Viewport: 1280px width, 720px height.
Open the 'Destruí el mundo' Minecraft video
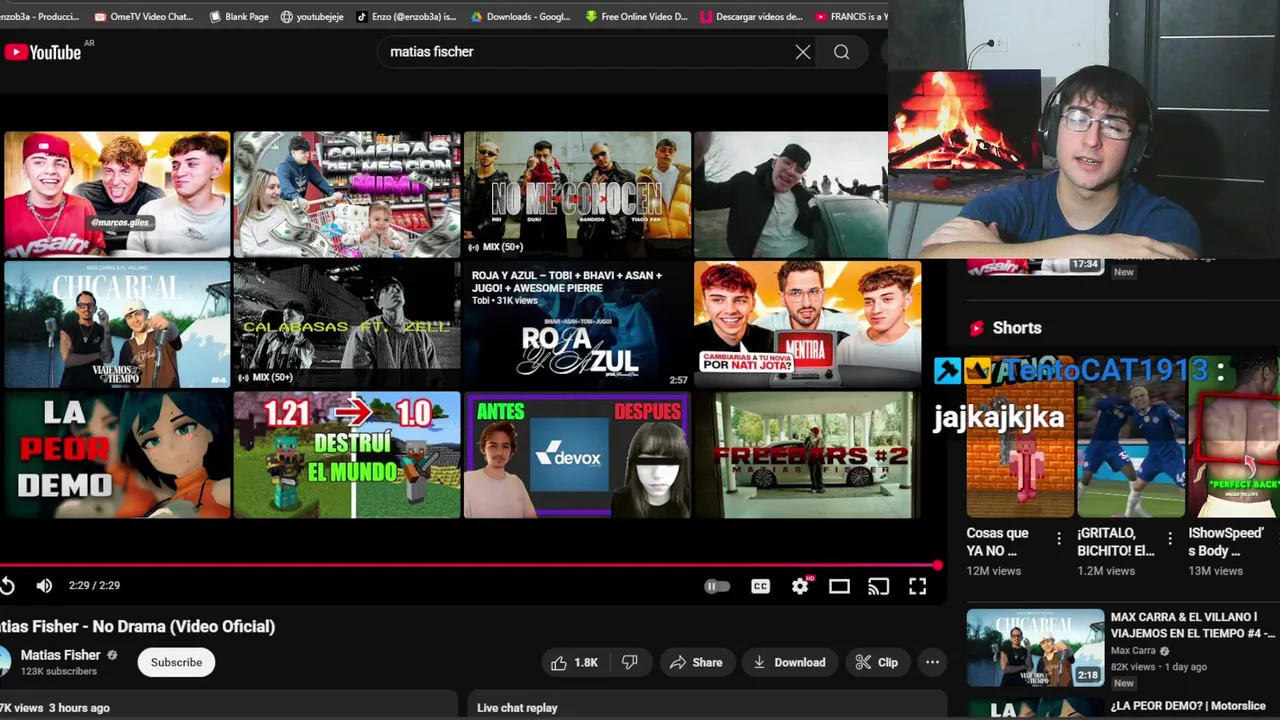click(347, 454)
